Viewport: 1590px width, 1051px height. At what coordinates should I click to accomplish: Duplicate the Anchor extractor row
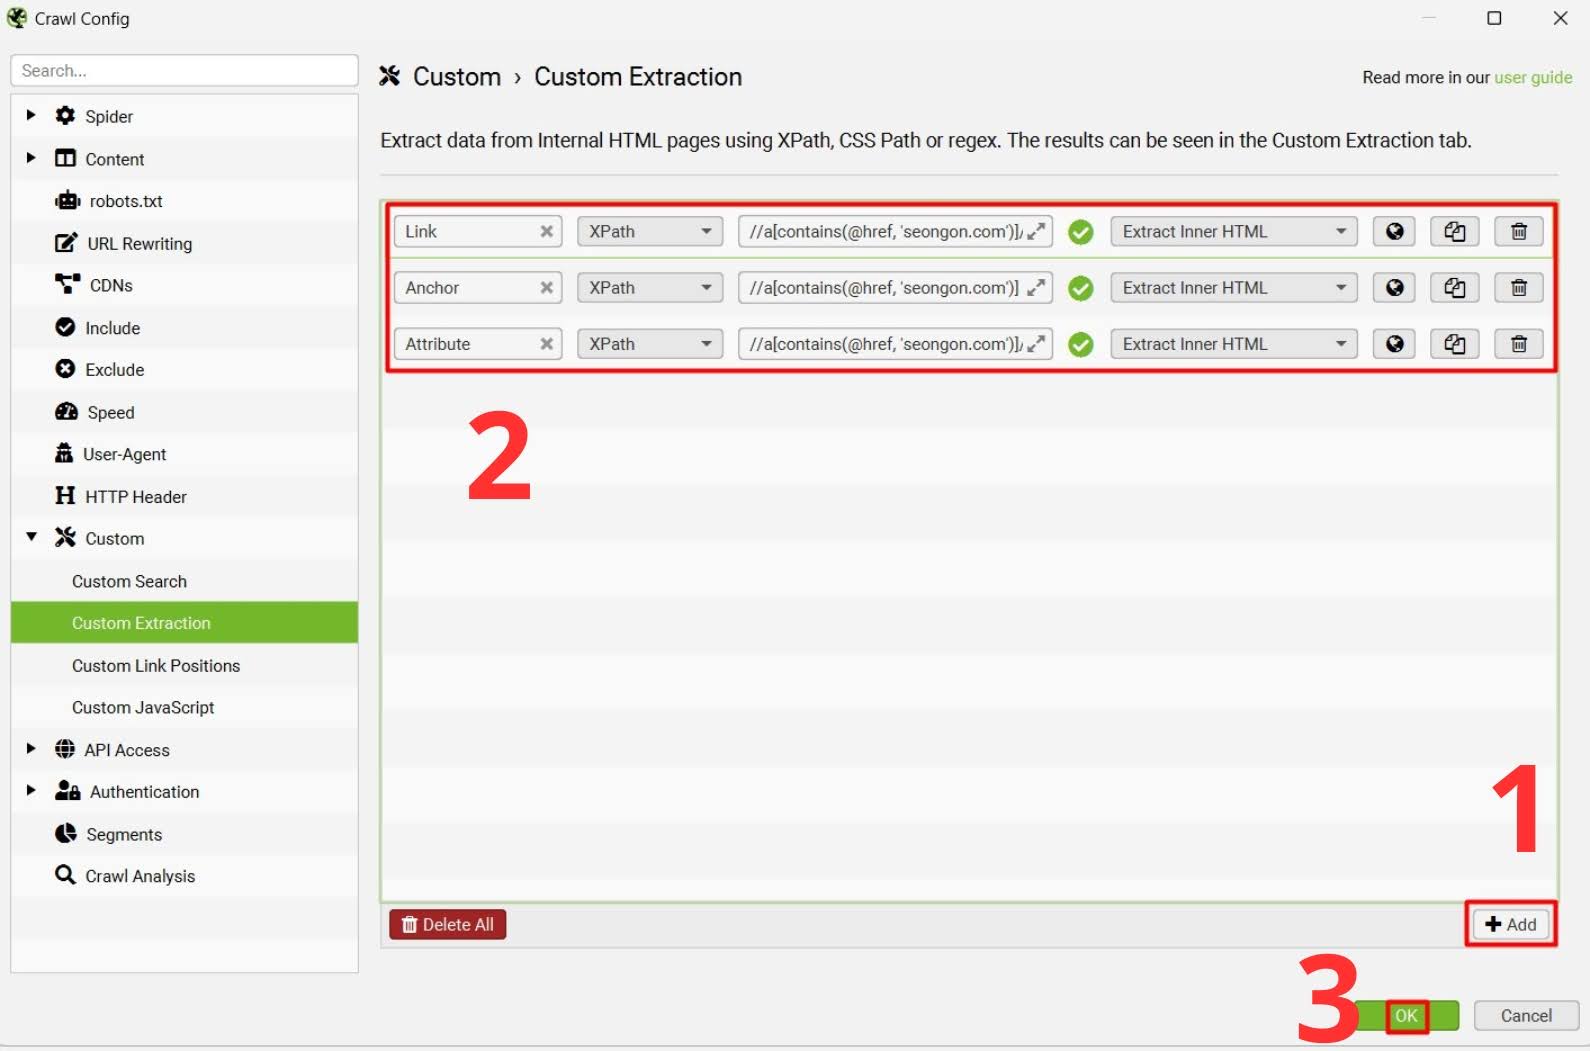(1455, 288)
